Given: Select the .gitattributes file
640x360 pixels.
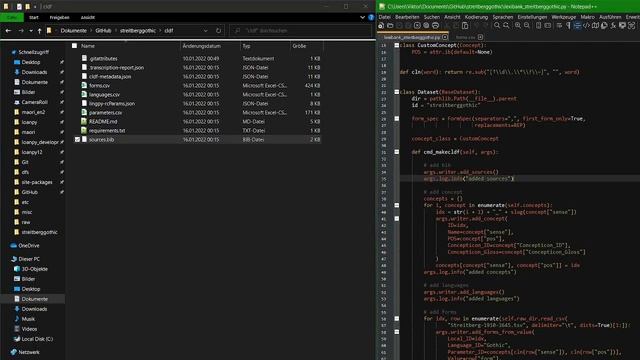Looking at the screenshot, I should click(103, 58).
